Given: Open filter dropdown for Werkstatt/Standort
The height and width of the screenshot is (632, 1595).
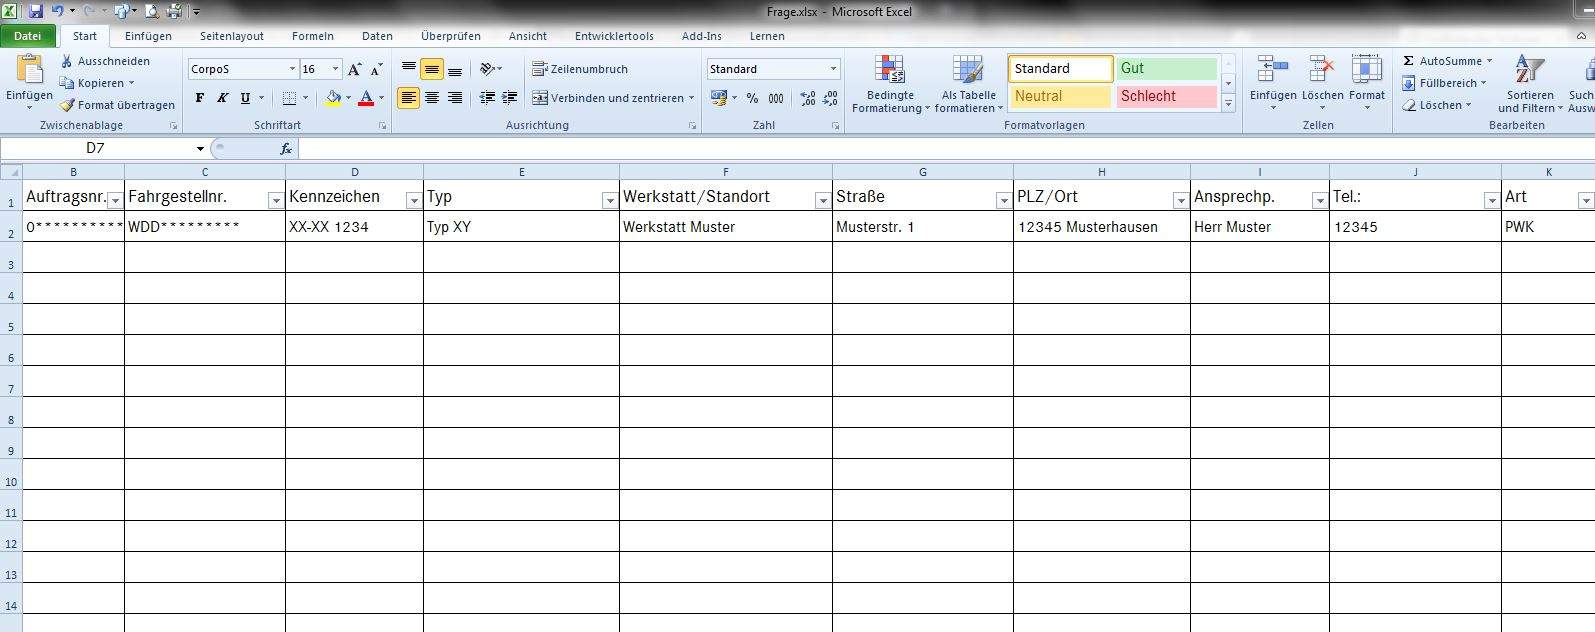Looking at the screenshot, I should click(823, 200).
